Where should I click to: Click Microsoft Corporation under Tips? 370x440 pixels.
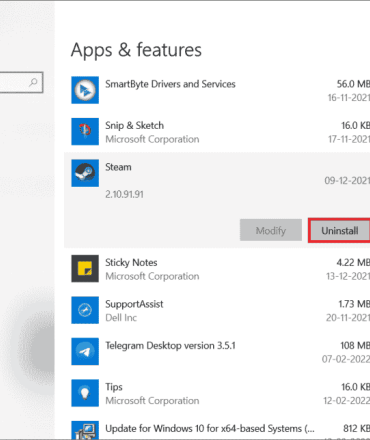pos(152,401)
